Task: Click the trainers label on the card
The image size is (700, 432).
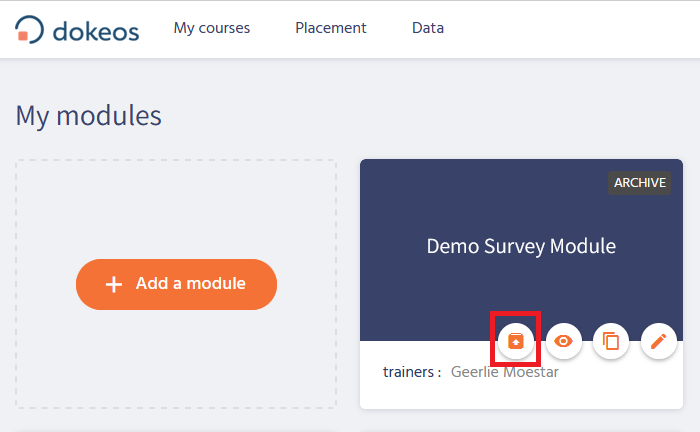Action: pyautogui.click(x=411, y=372)
